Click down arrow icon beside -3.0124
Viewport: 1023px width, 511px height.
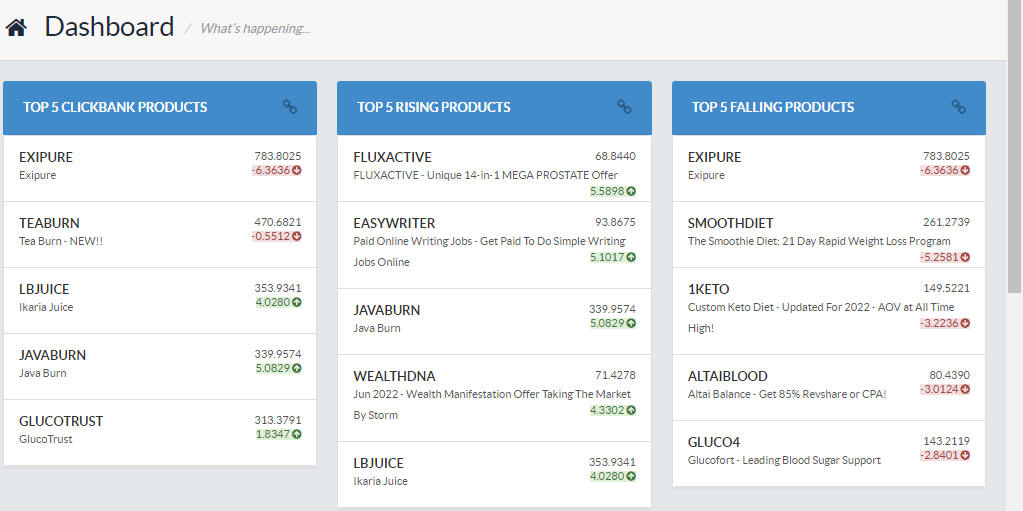[x=965, y=390]
